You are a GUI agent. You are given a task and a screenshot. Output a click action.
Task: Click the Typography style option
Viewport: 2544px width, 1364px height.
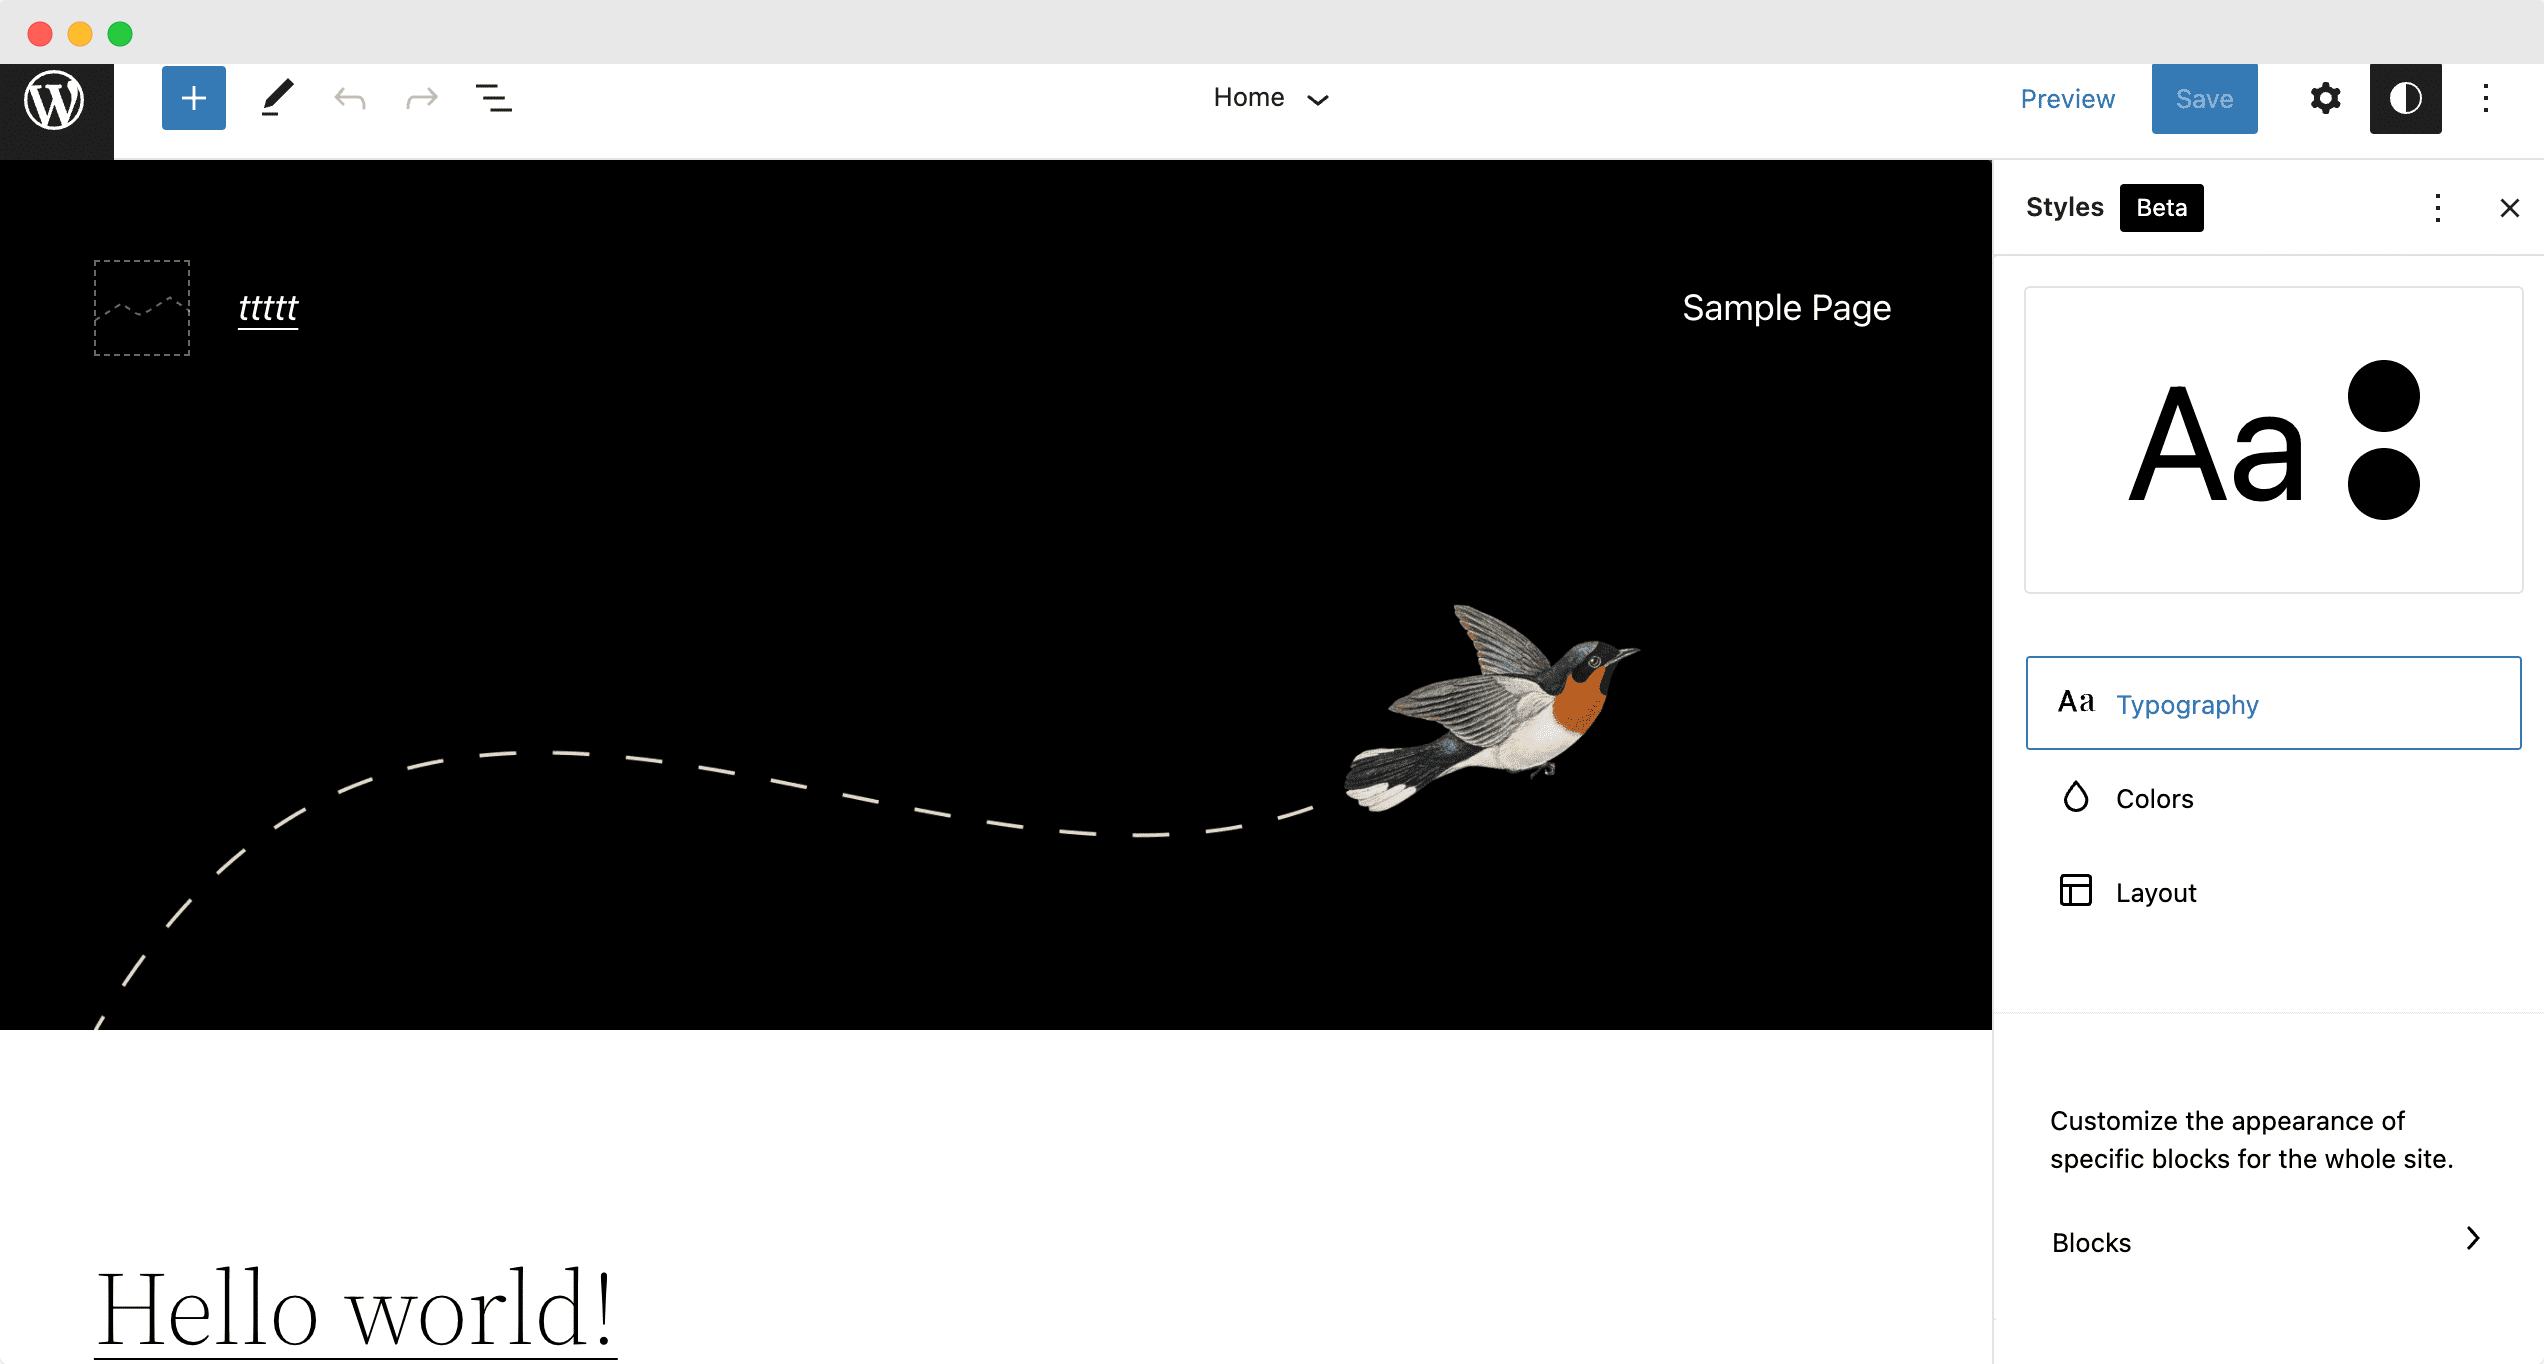2270,703
